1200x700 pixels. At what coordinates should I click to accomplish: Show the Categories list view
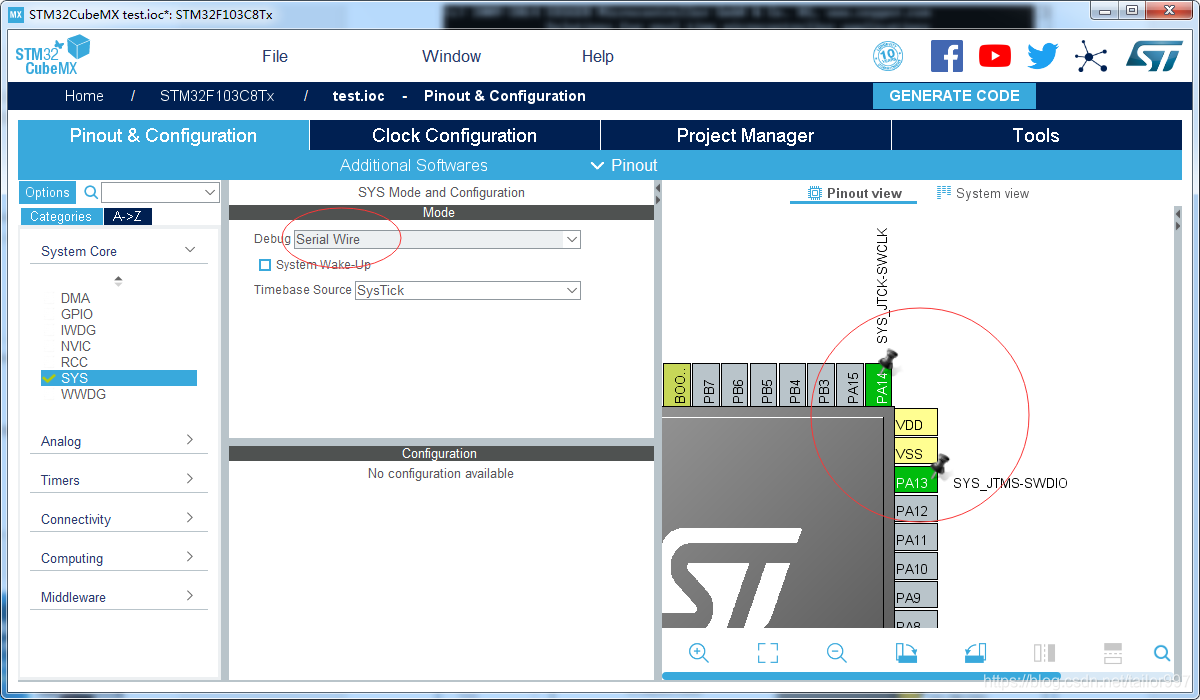point(61,216)
